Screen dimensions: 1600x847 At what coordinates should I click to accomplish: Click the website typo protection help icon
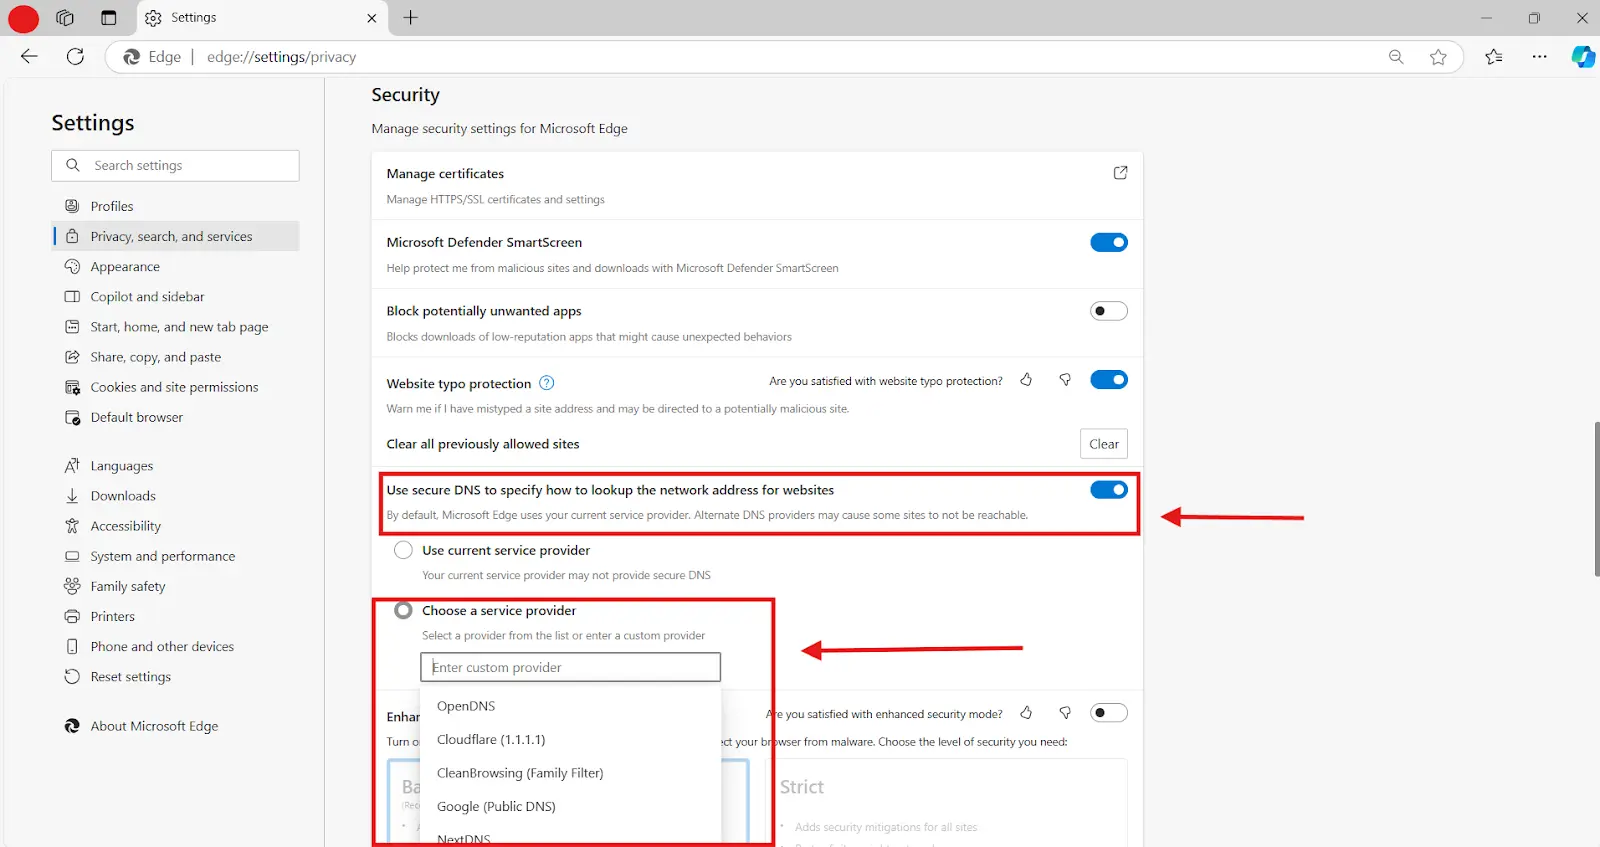click(547, 383)
